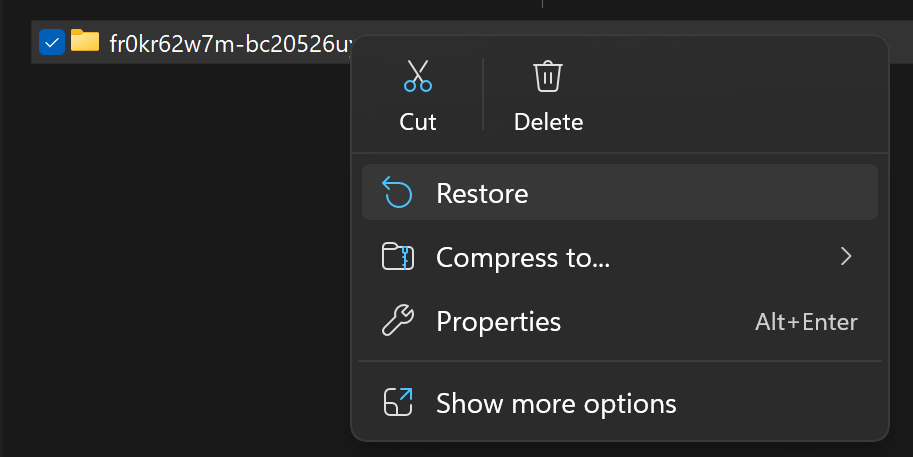
Task: Click the zipped folder Compress icon
Action: click(398, 258)
